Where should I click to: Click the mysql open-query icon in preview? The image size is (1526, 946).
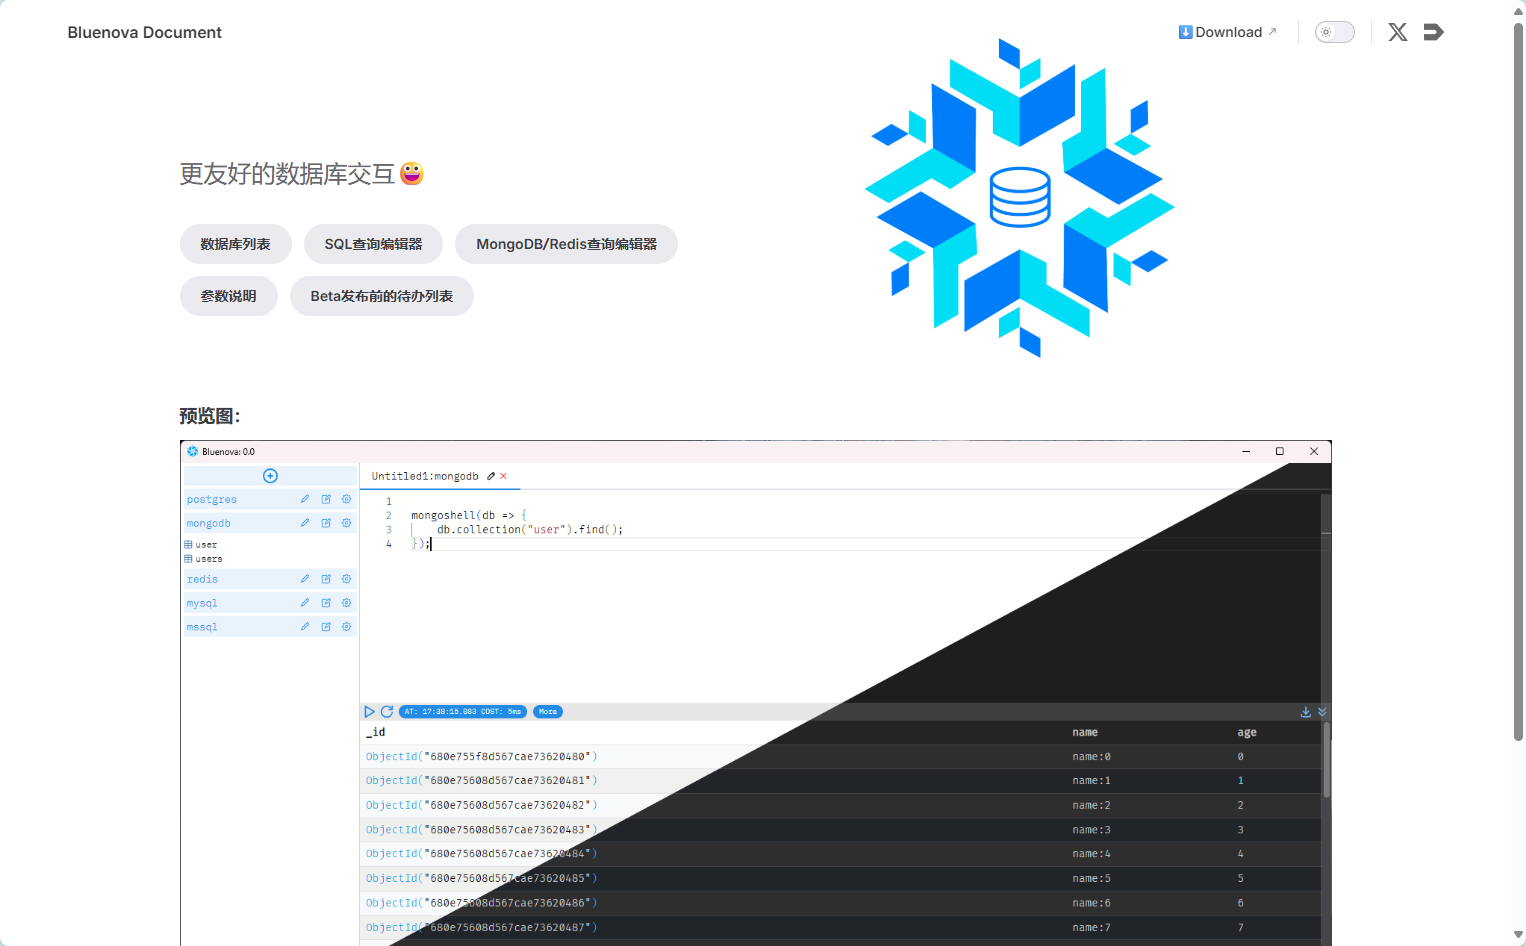pos(326,603)
